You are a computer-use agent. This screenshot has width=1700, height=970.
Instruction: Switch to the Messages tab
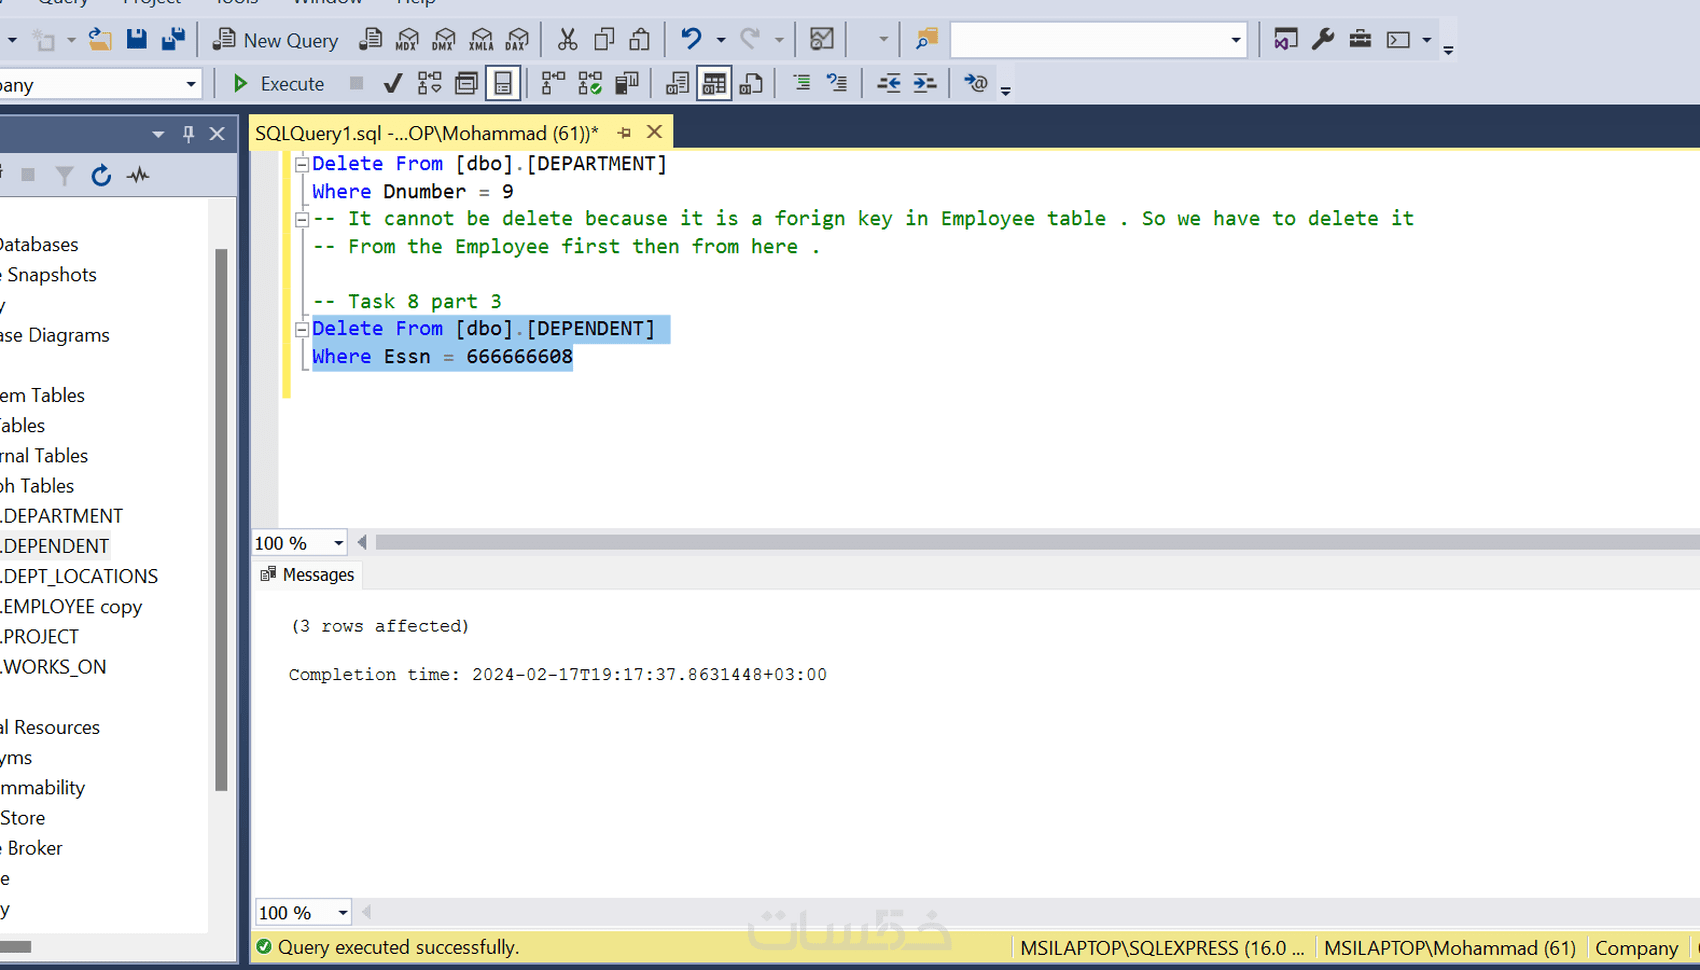pyautogui.click(x=318, y=574)
